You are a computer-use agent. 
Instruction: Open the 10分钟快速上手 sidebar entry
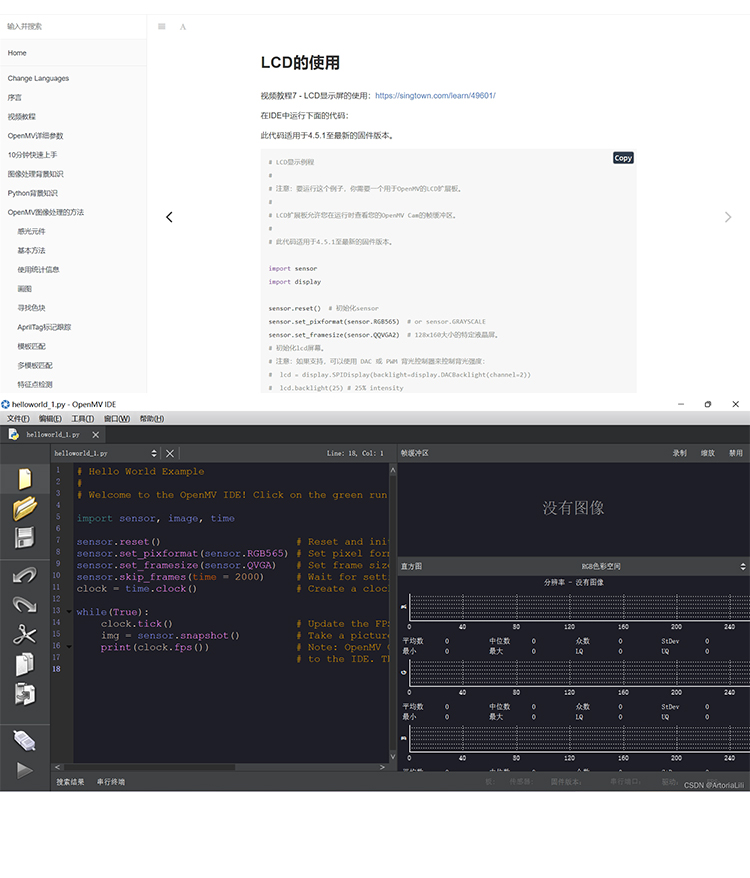click(32, 155)
